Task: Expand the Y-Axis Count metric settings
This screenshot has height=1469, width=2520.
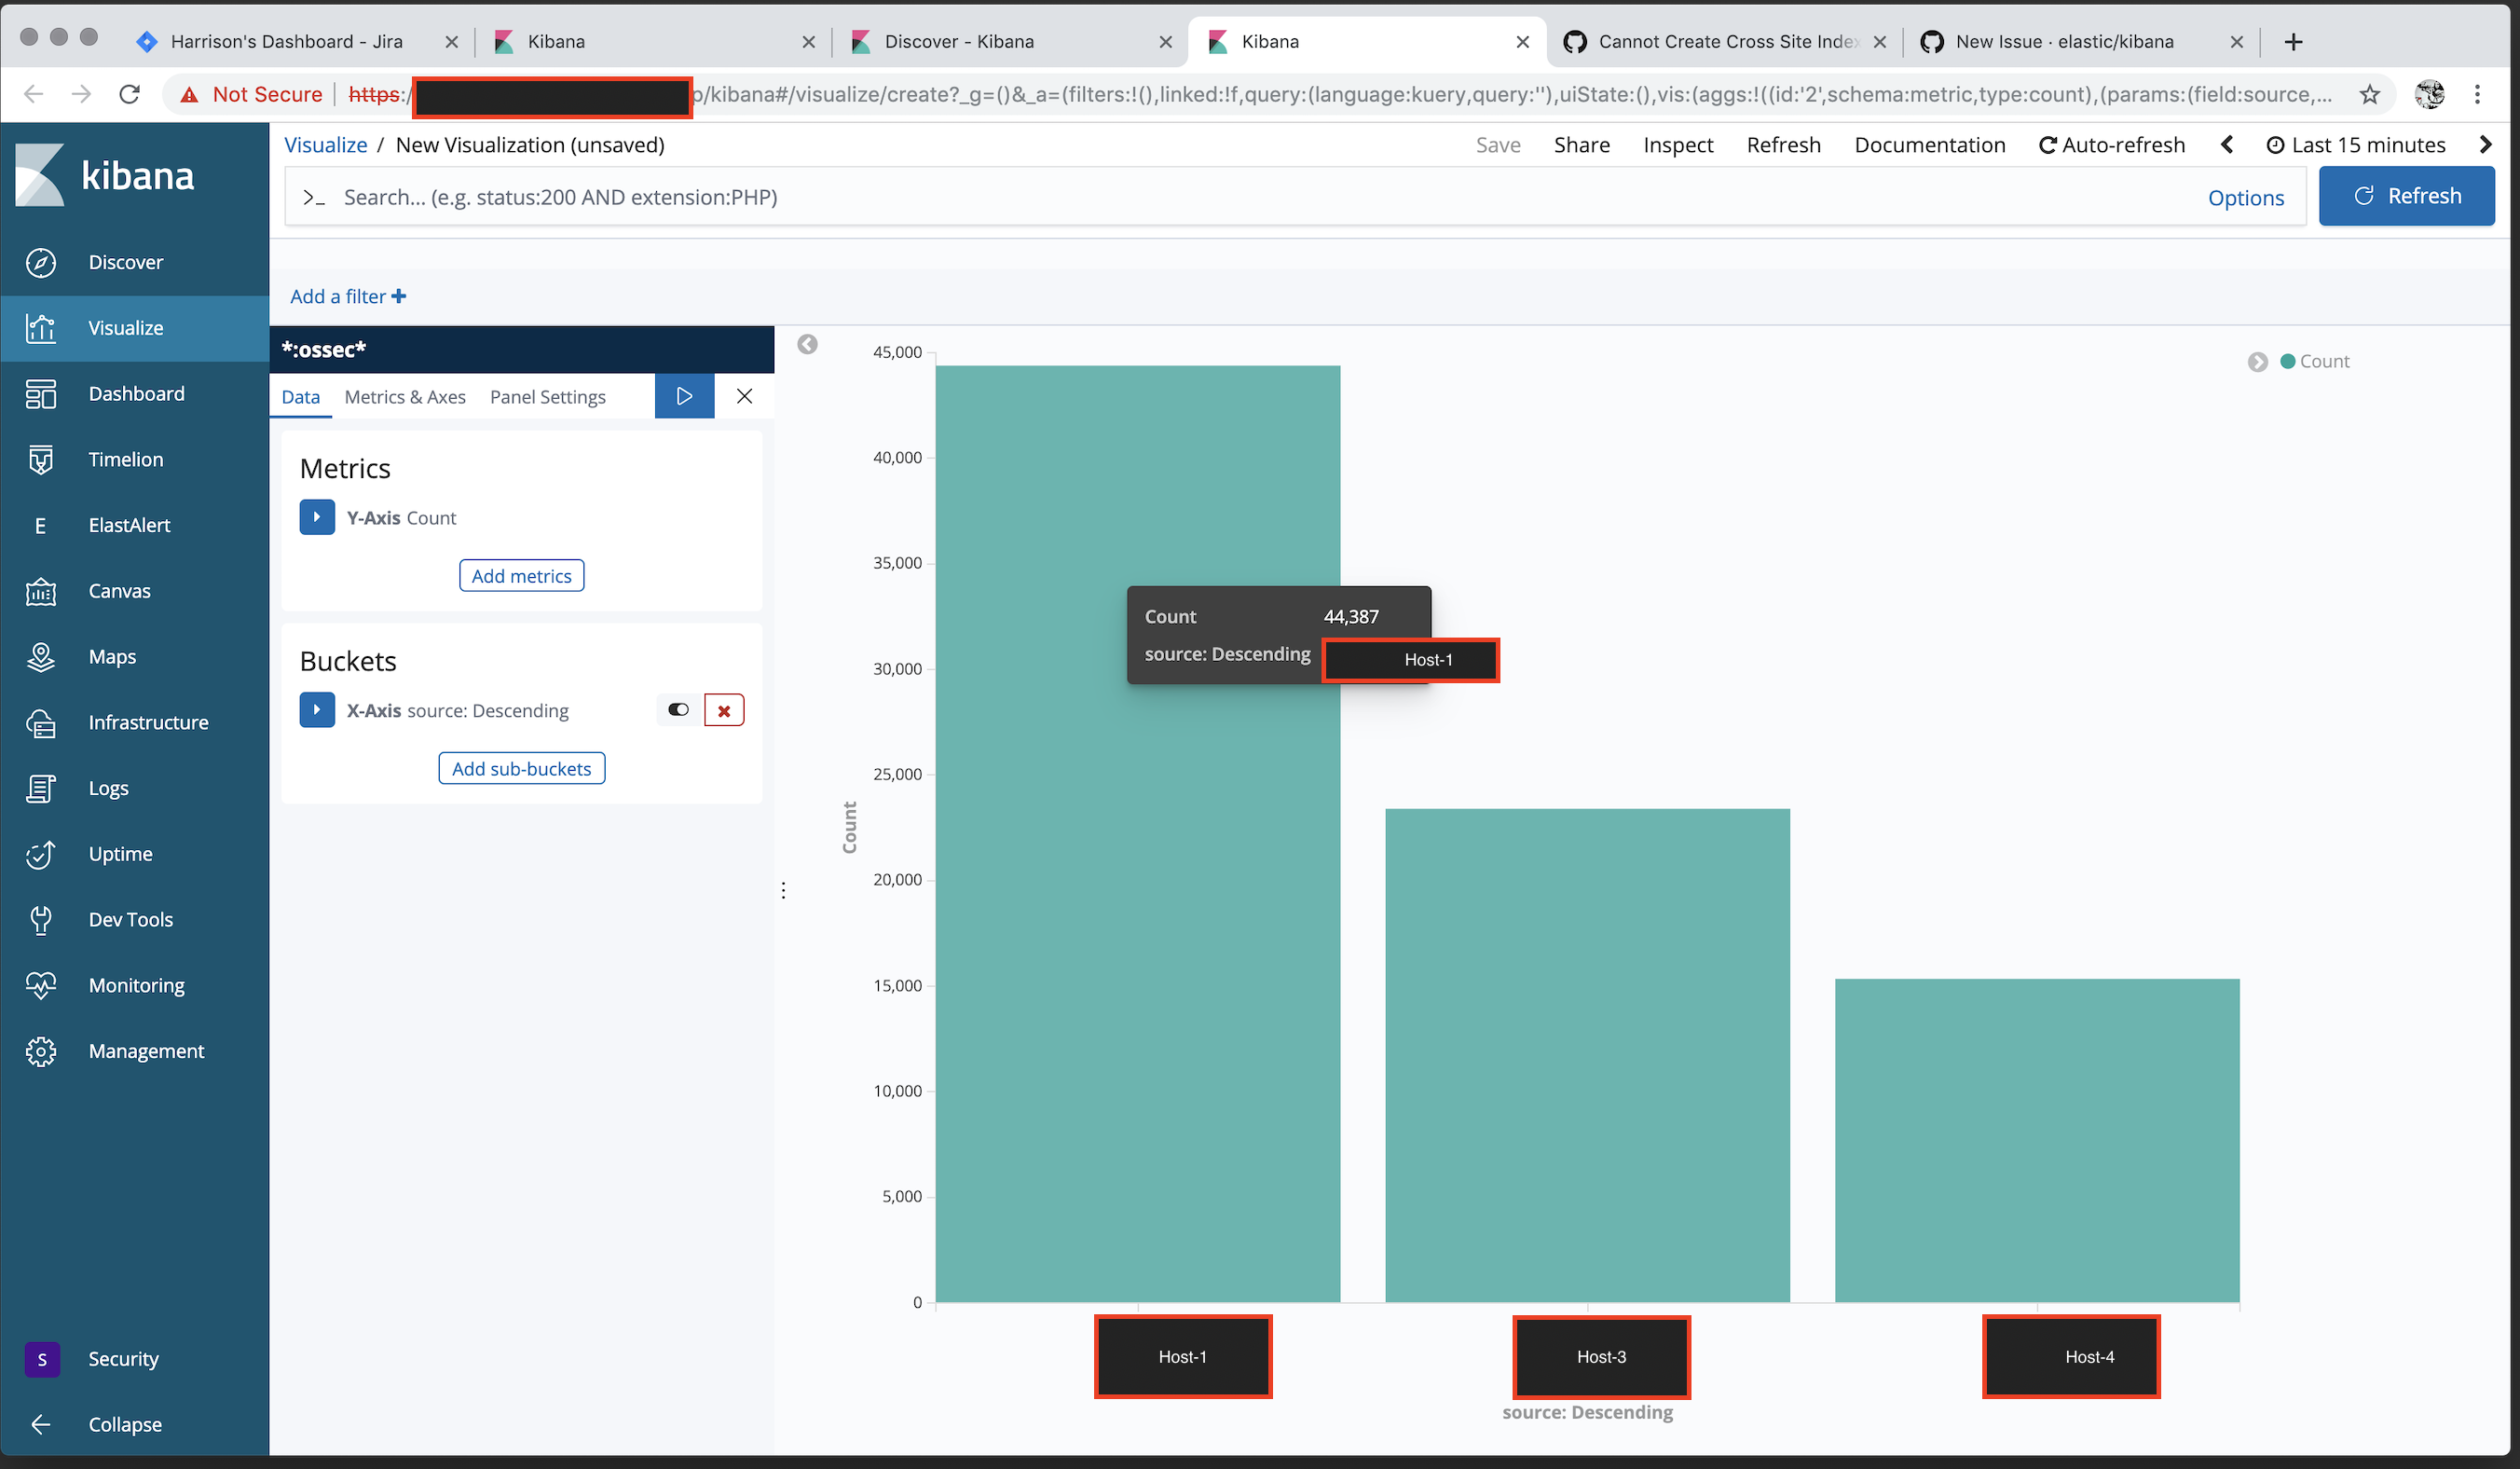Action: pos(317,517)
